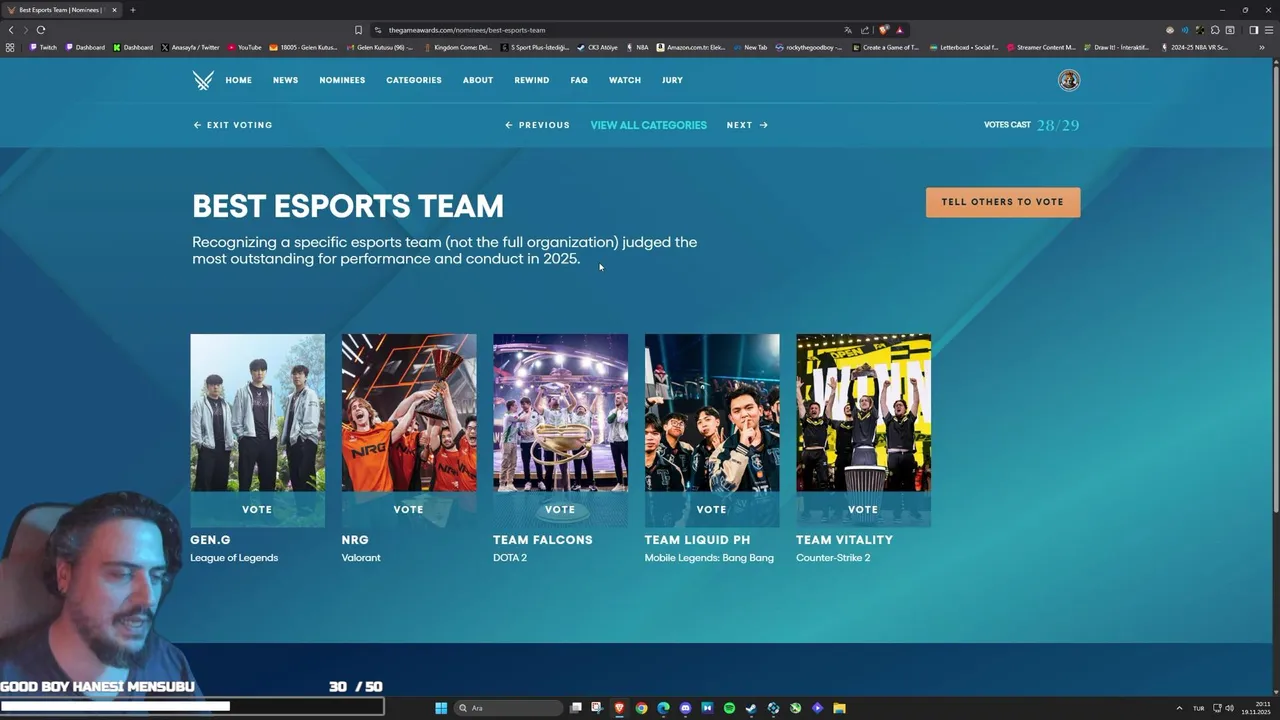Open the apps grid bookmark icon
1280x720 pixels.
coord(10,47)
